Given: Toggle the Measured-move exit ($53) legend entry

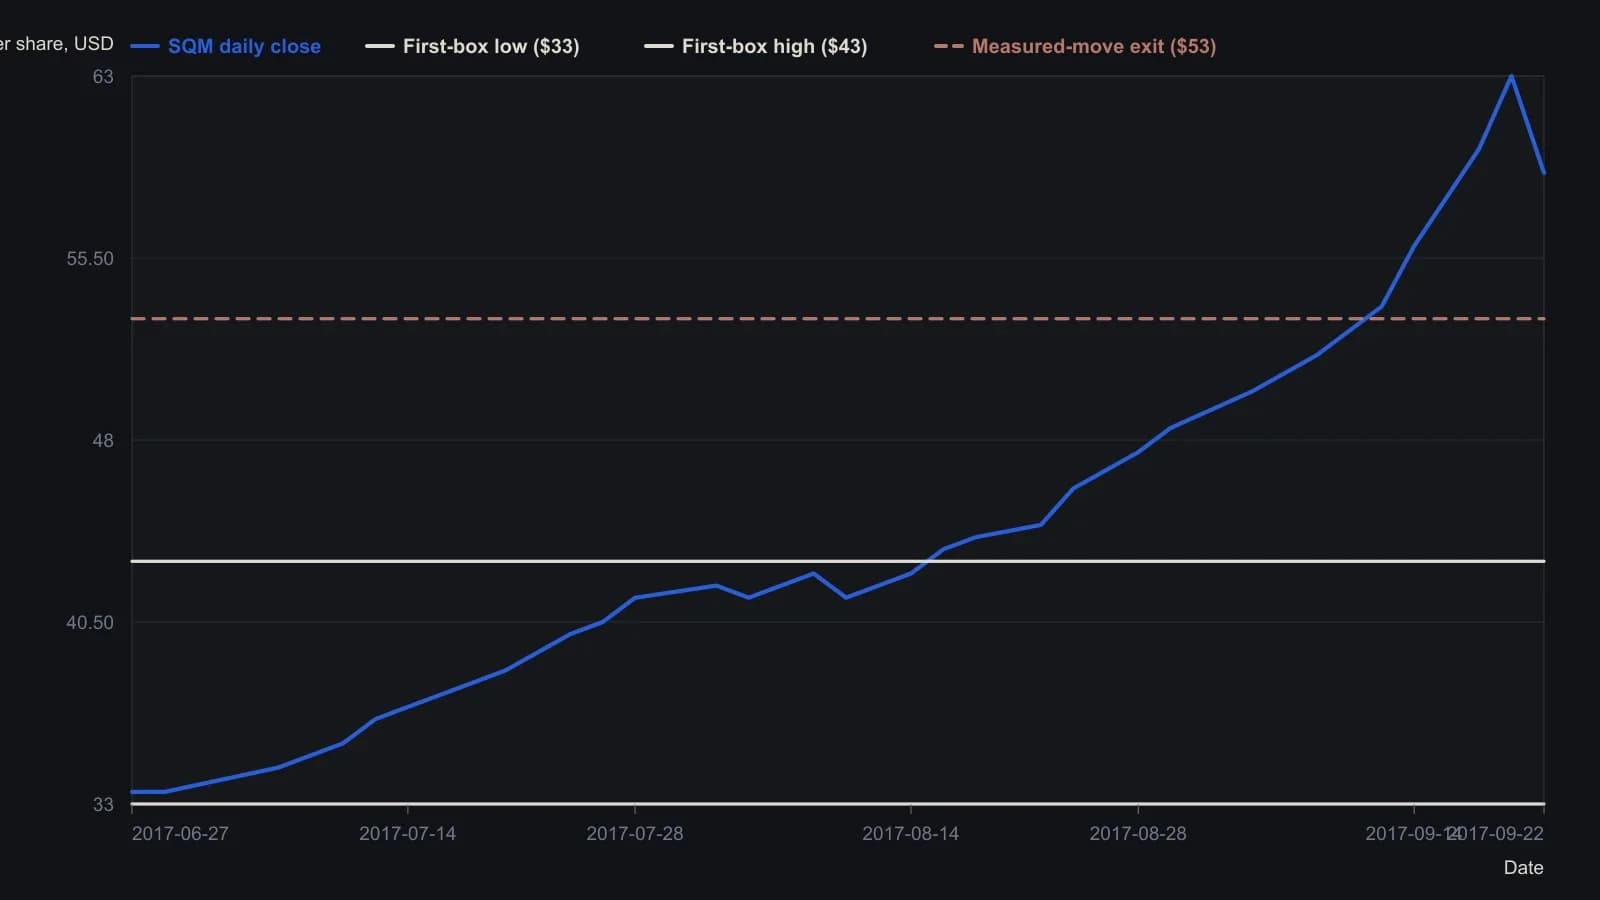Looking at the screenshot, I should pos(1075,46).
